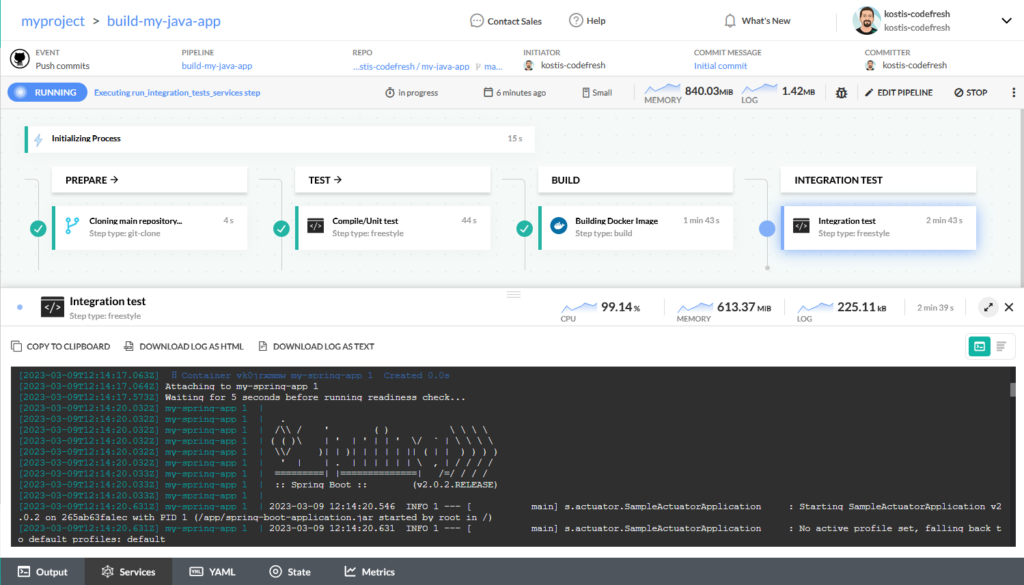Open the build-my-java-app breadcrumb link
1024x585 pixels.
click(164, 21)
